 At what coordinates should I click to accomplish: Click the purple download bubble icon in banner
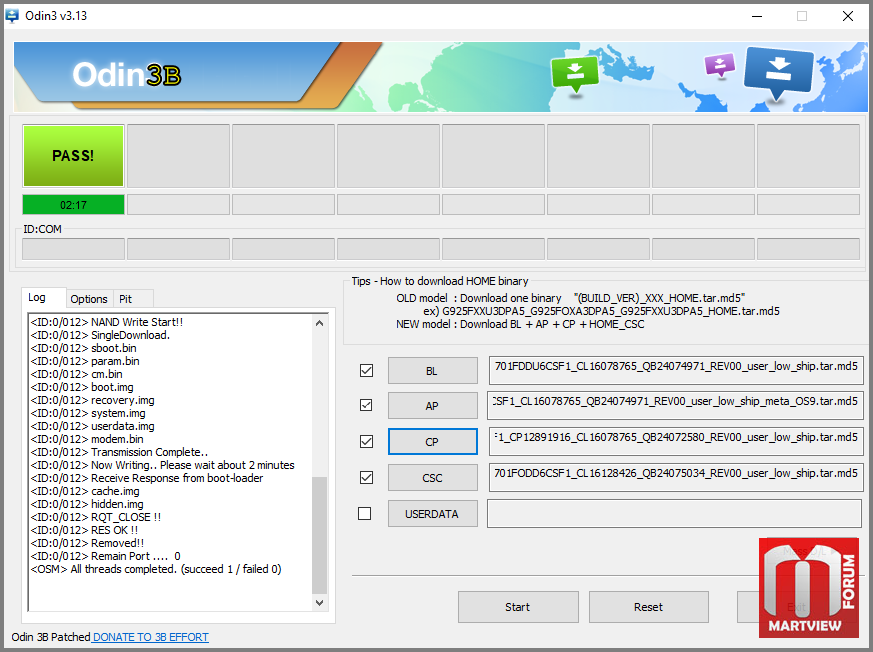tap(719, 65)
